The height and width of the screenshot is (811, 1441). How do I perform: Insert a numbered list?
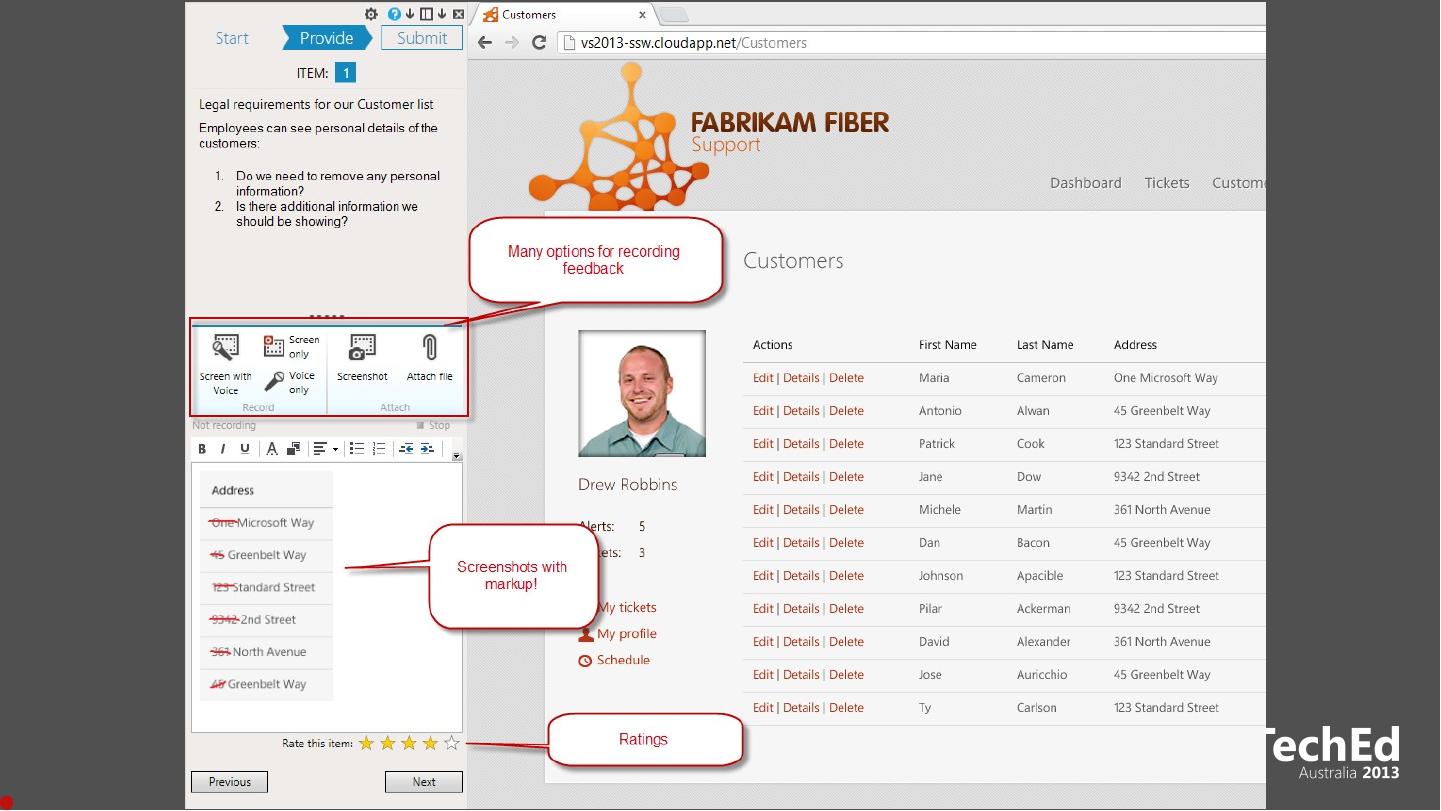[378, 449]
